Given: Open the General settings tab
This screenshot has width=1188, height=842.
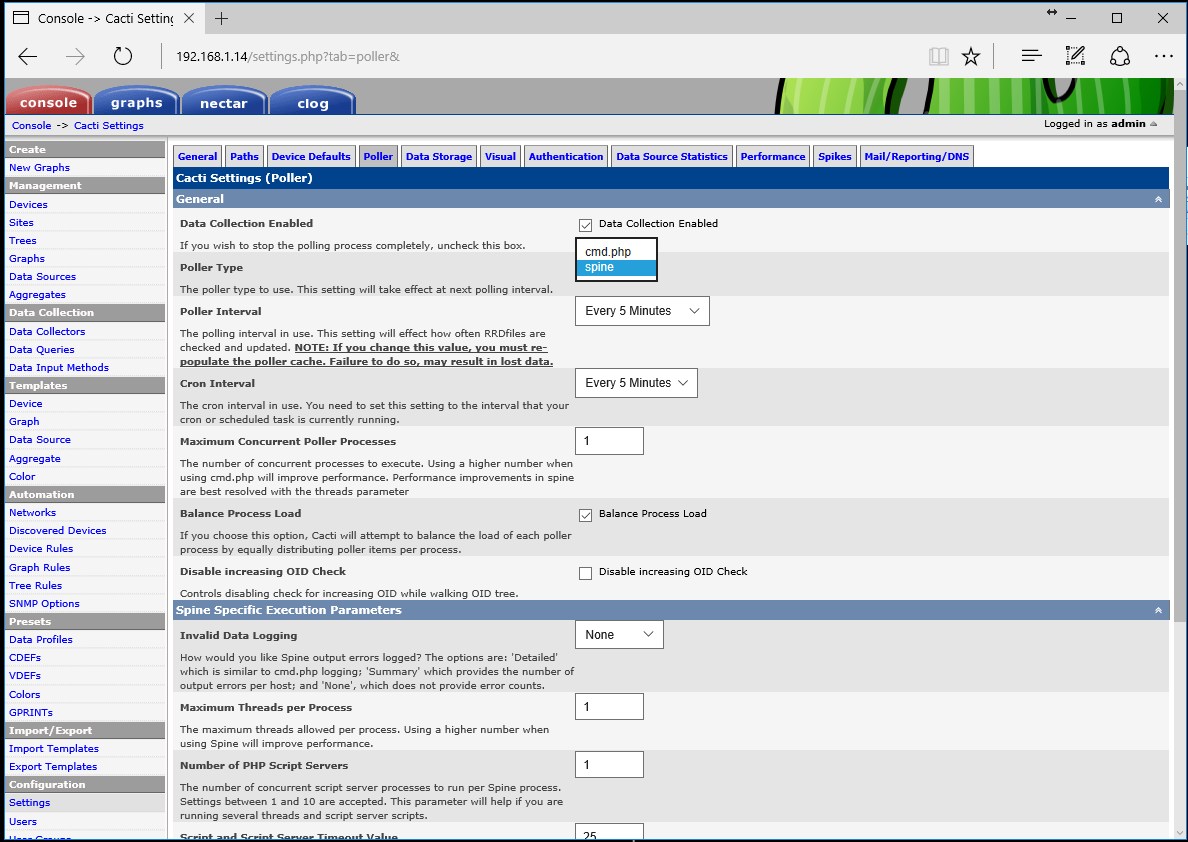Looking at the screenshot, I should tap(198, 156).
